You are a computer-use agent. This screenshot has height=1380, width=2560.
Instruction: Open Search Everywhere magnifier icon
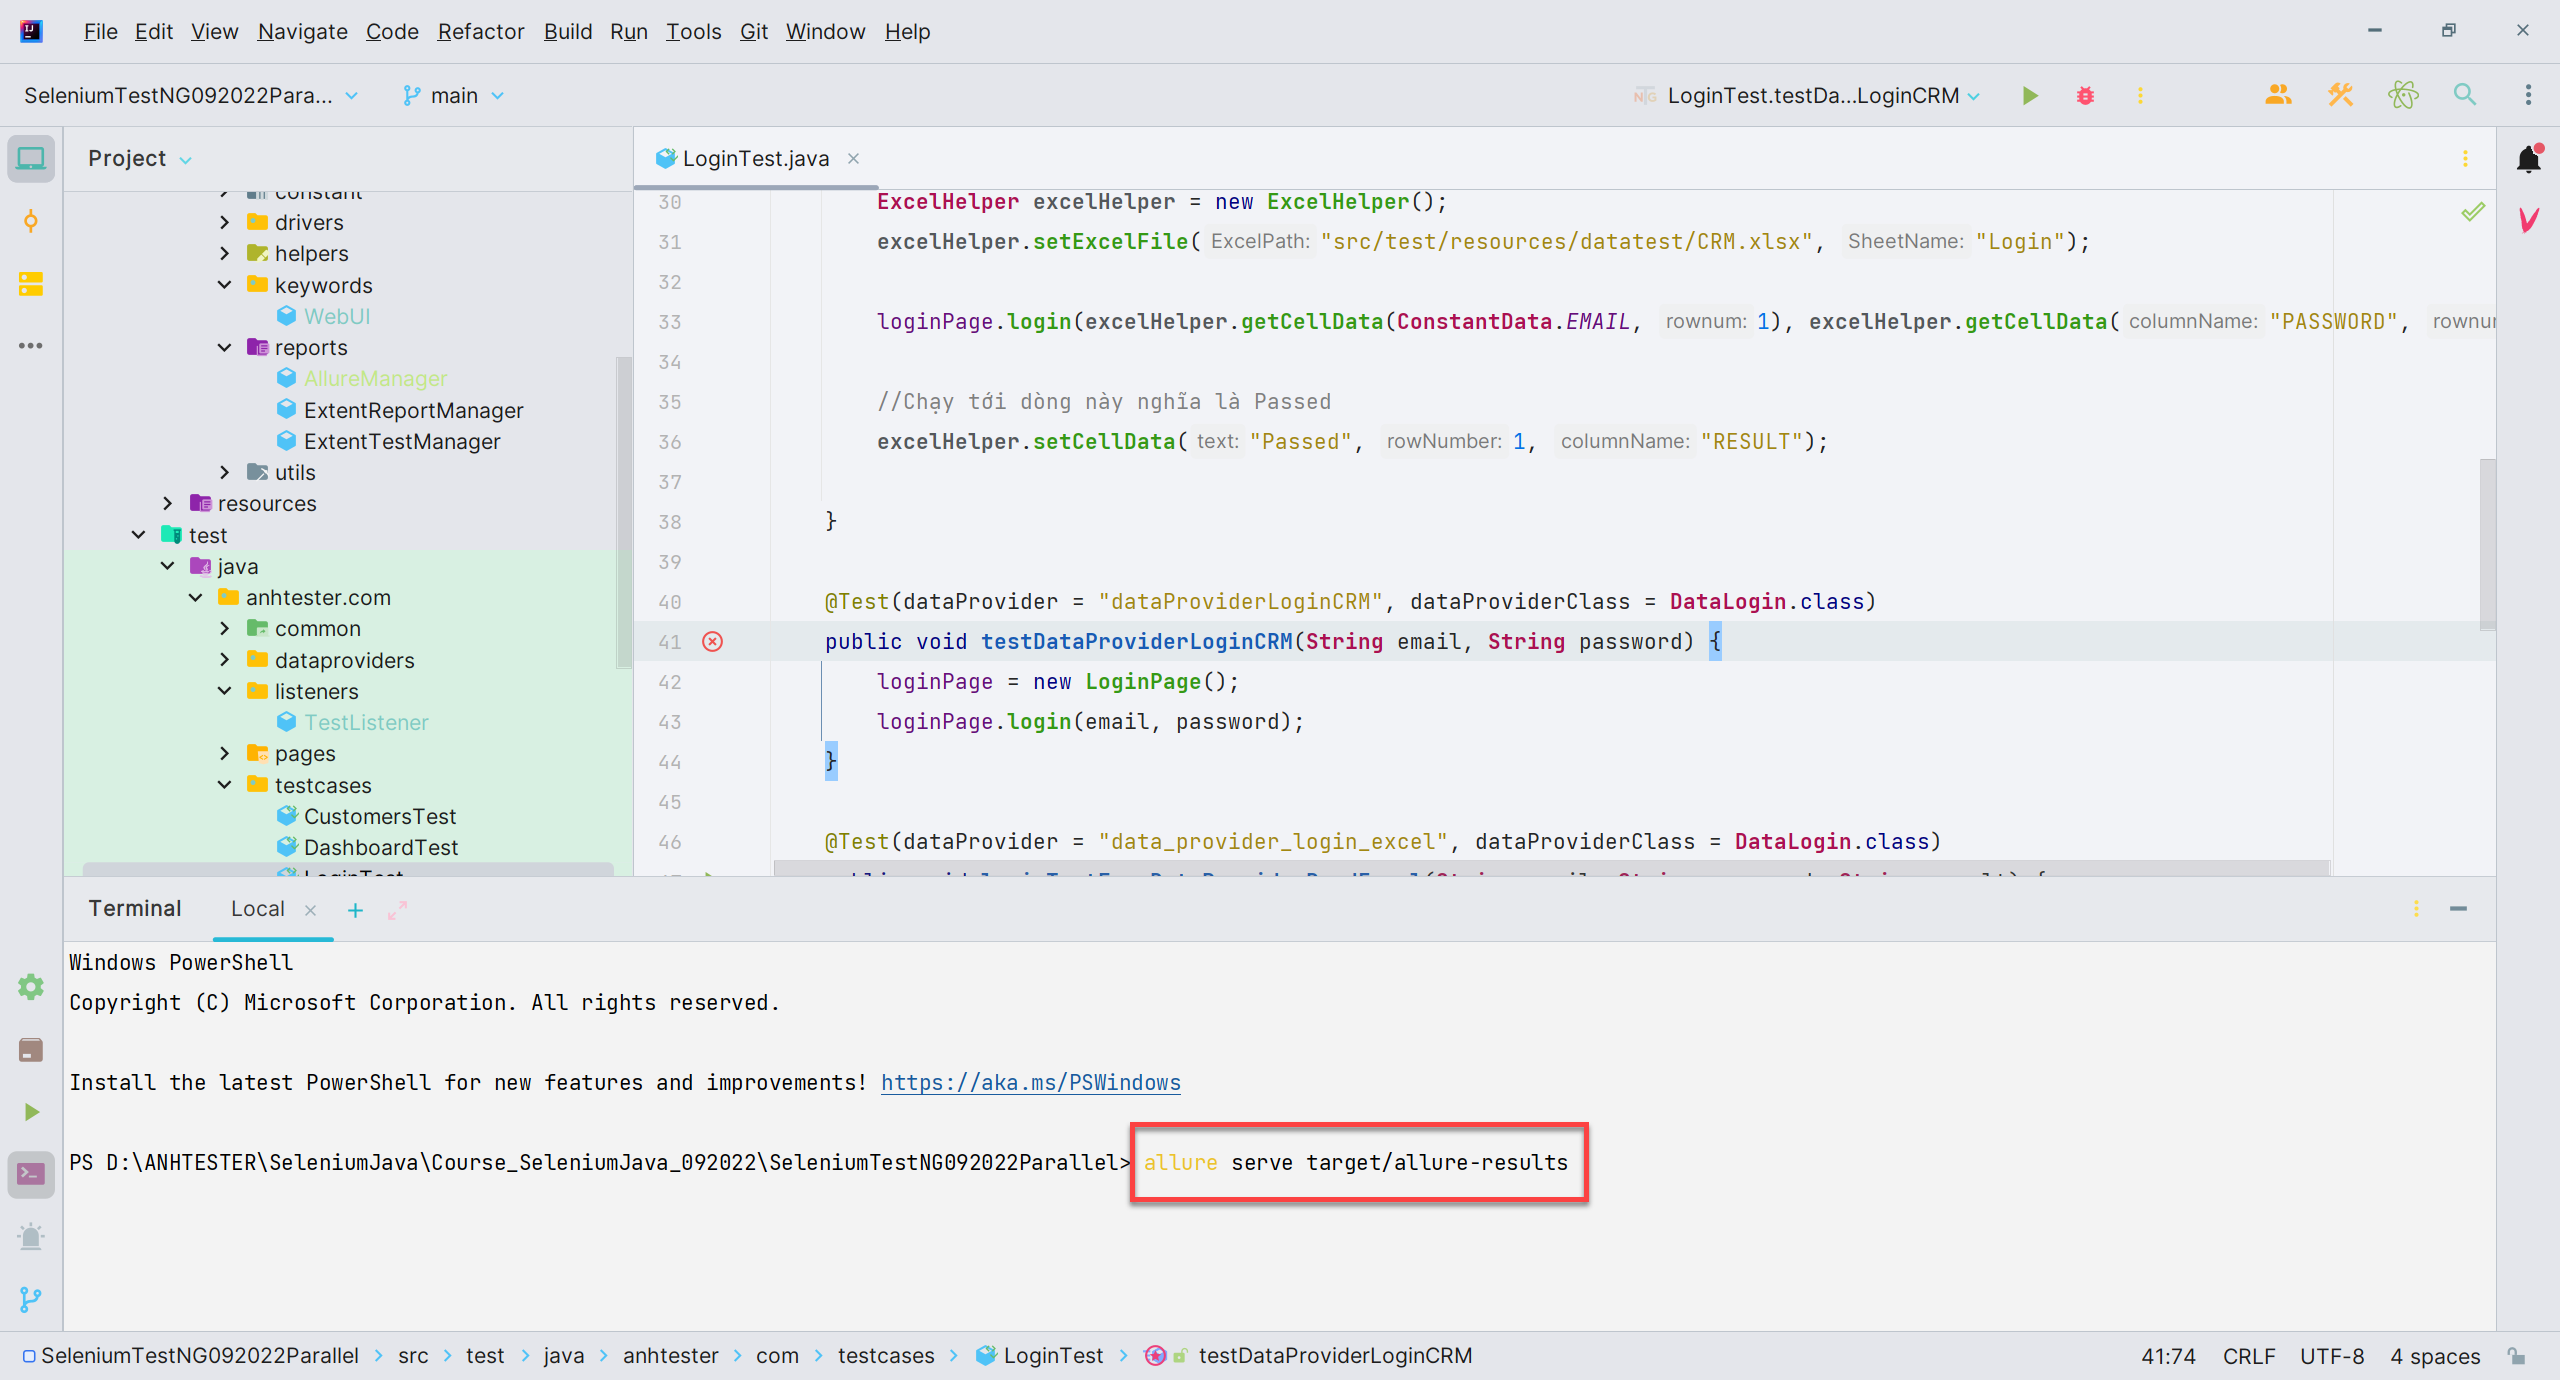point(2465,95)
